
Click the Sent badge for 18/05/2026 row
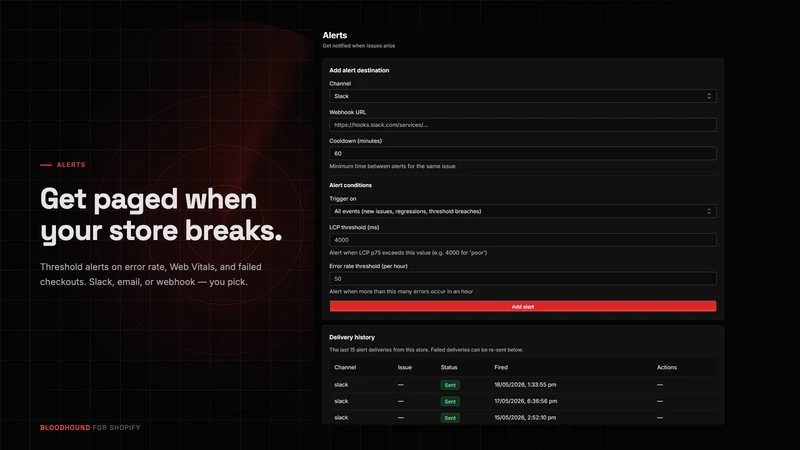click(x=450, y=385)
